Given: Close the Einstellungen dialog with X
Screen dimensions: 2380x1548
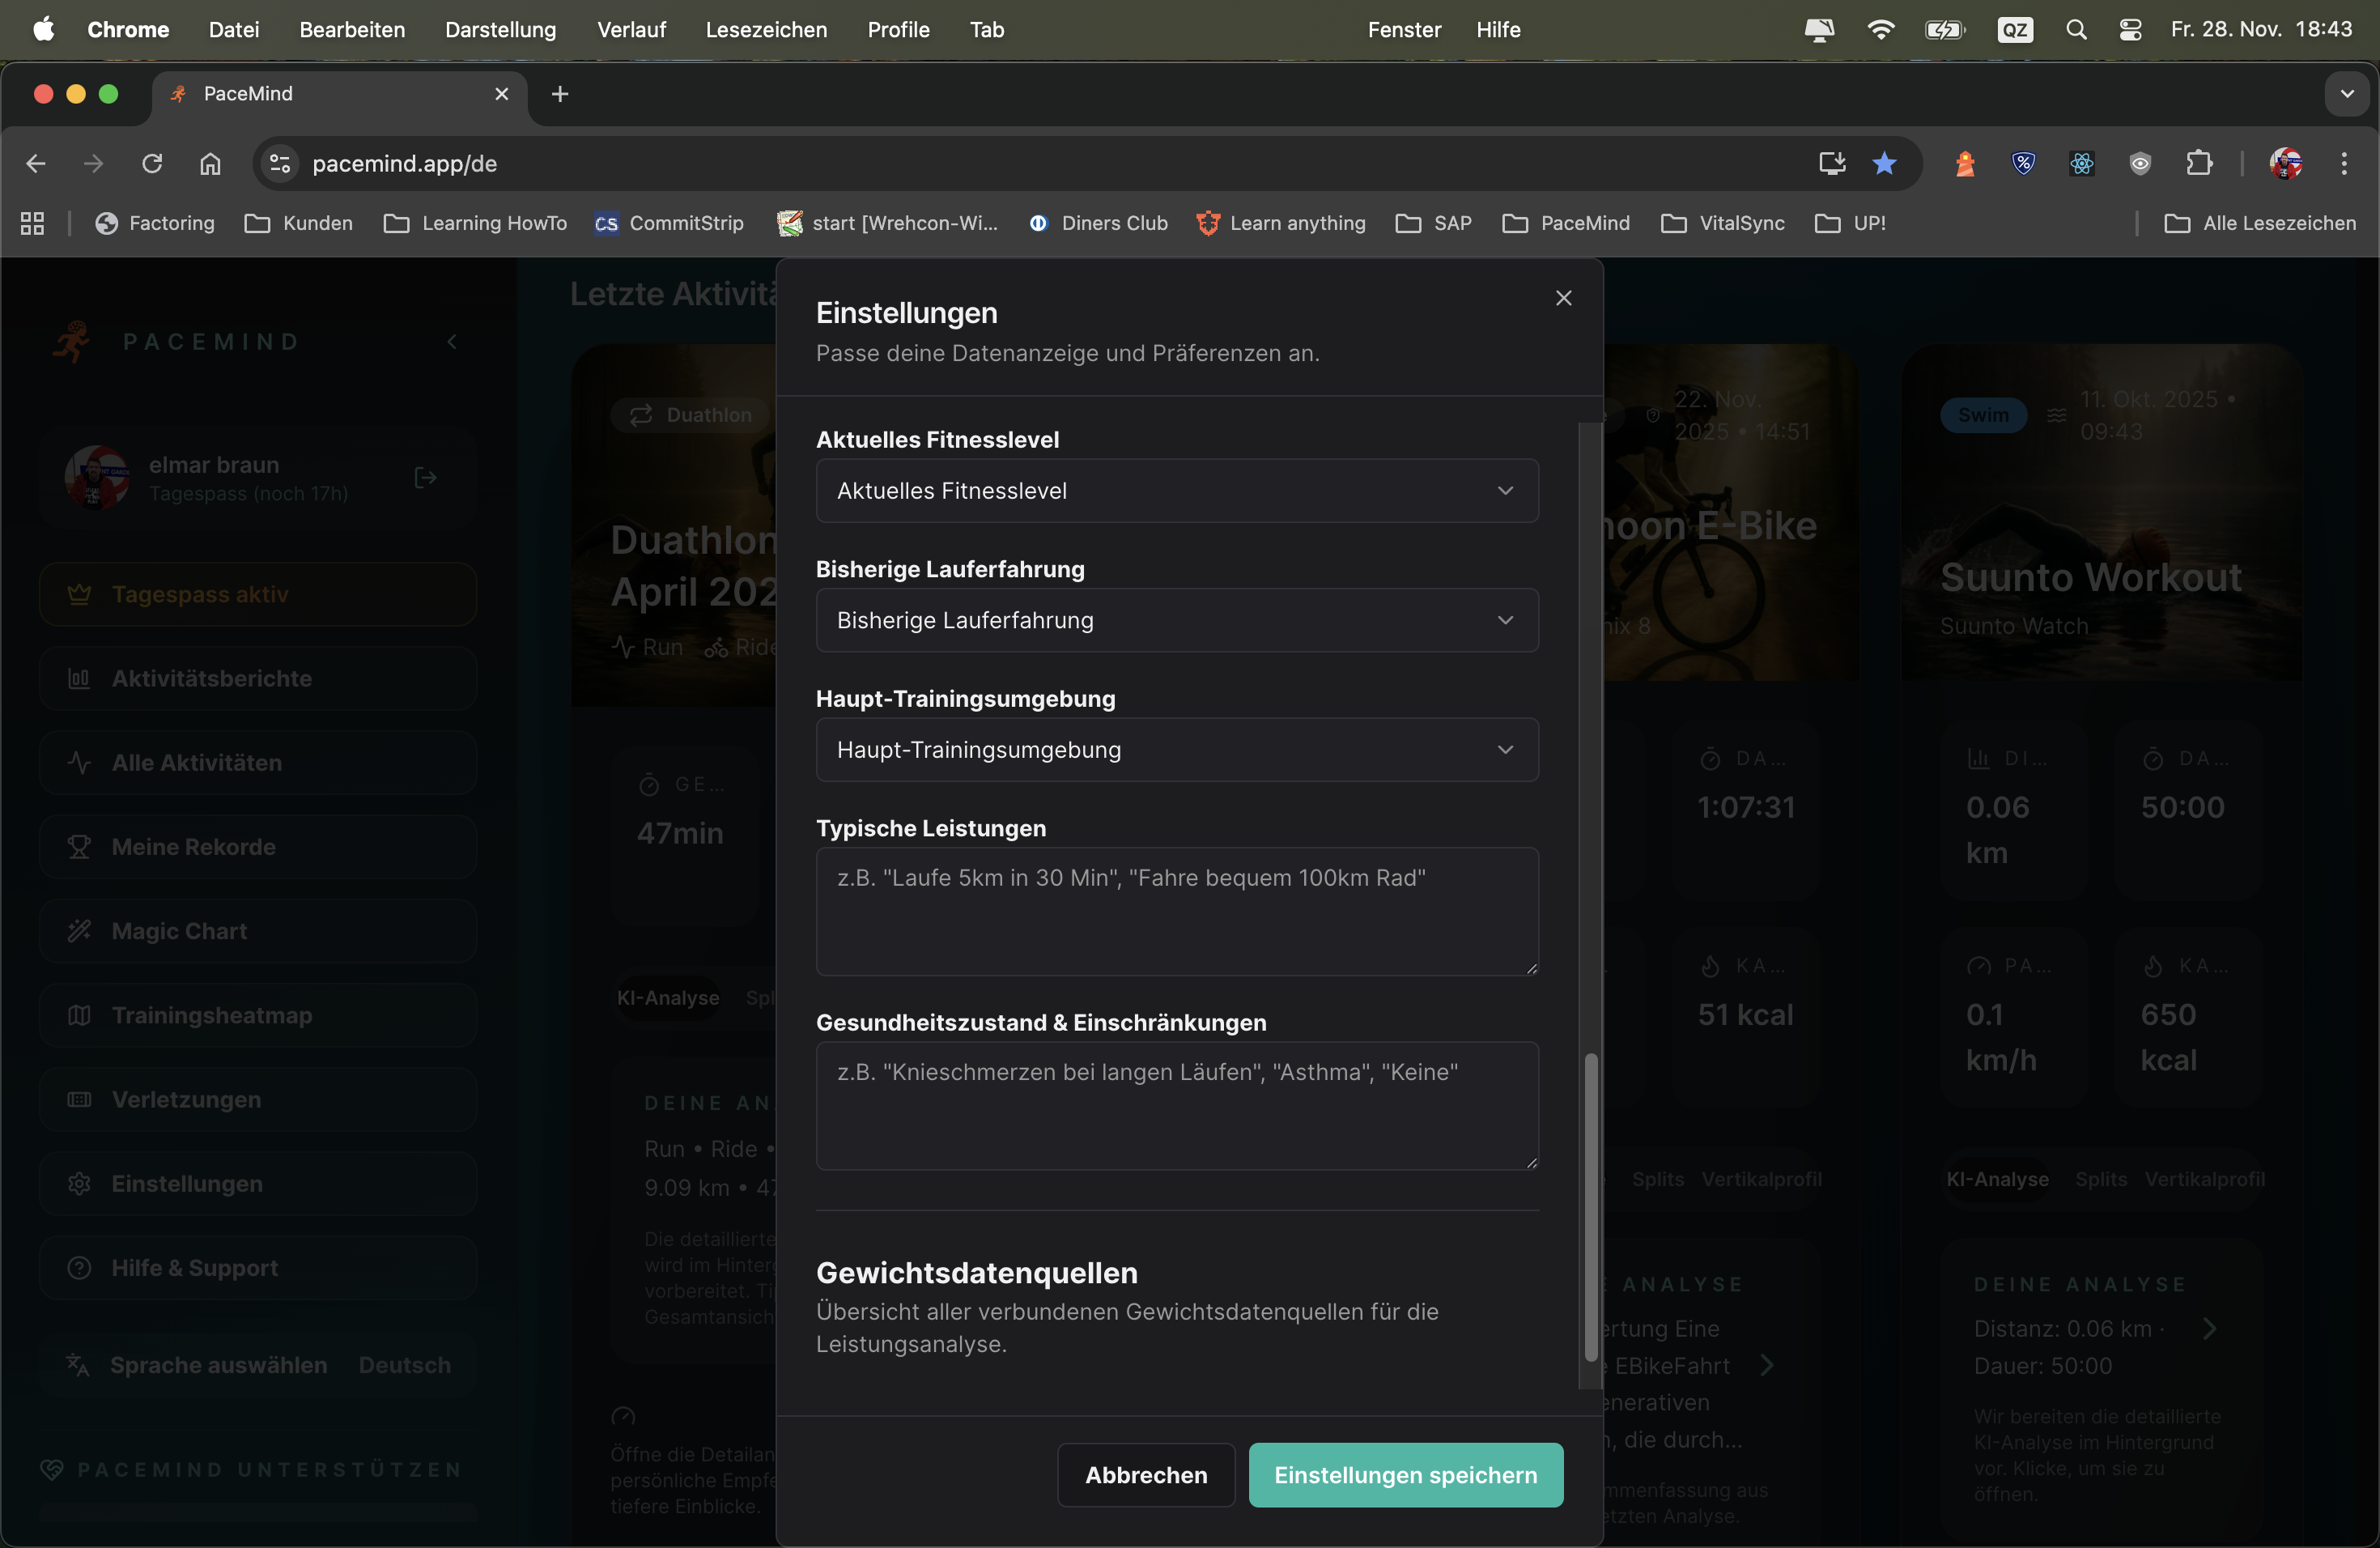Looking at the screenshot, I should pos(1563,298).
